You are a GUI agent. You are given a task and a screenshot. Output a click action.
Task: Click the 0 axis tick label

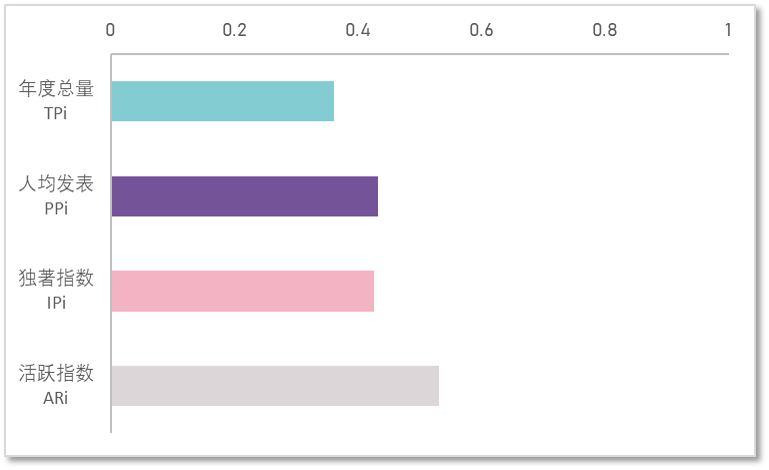pos(110,30)
